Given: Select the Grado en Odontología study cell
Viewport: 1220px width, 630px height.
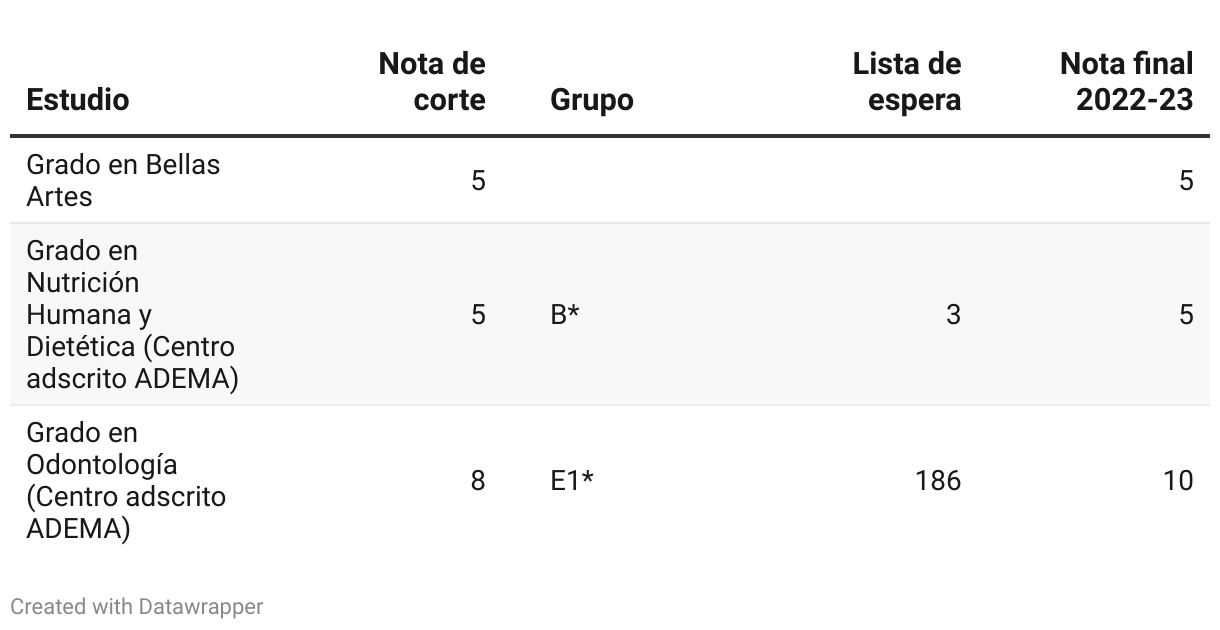Looking at the screenshot, I should [x=126, y=481].
